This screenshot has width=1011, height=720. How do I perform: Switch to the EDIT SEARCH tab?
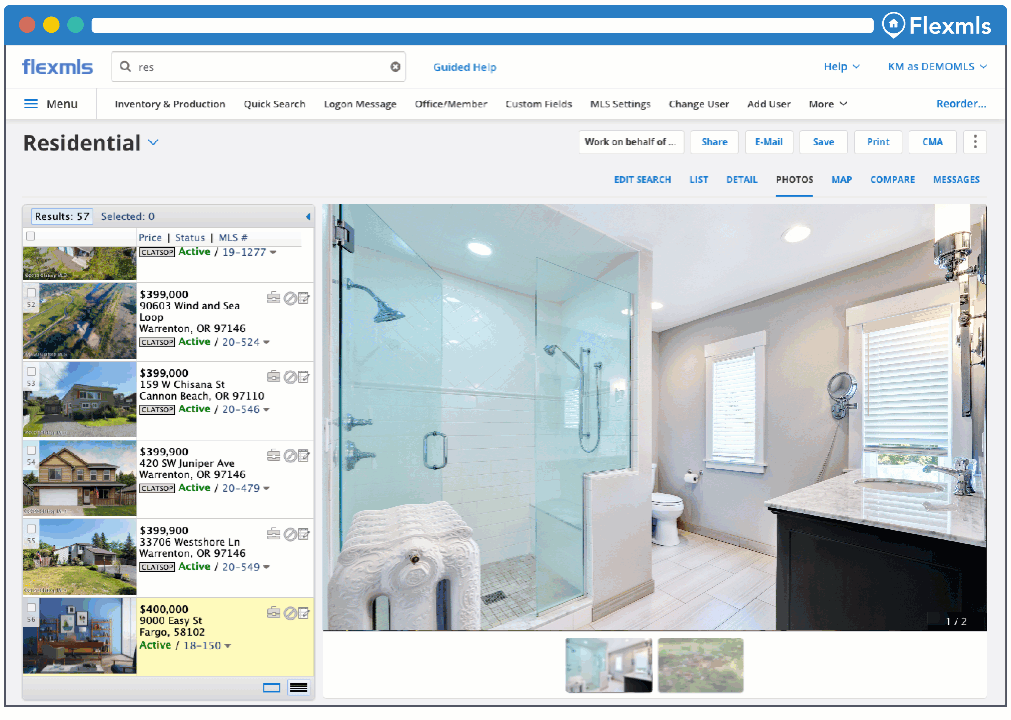pyautogui.click(x=642, y=180)
